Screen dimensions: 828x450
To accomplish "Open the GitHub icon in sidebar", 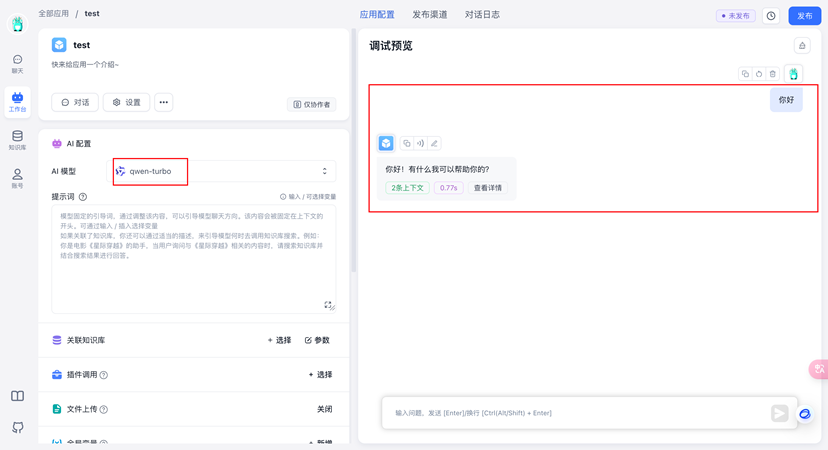I will (x=17, y=427).
